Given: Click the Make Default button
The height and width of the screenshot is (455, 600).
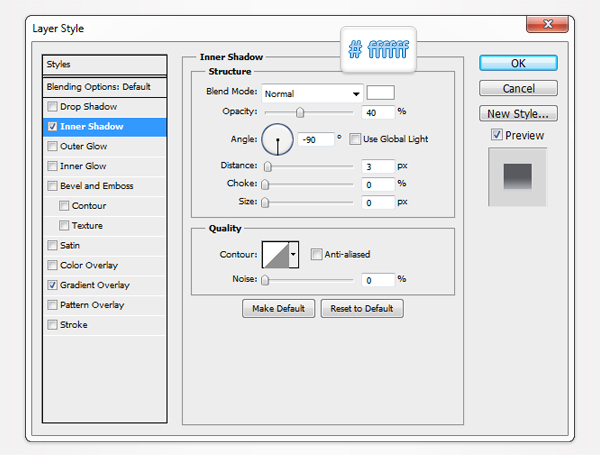Looking at the screenshot, I should coord(279,309).
